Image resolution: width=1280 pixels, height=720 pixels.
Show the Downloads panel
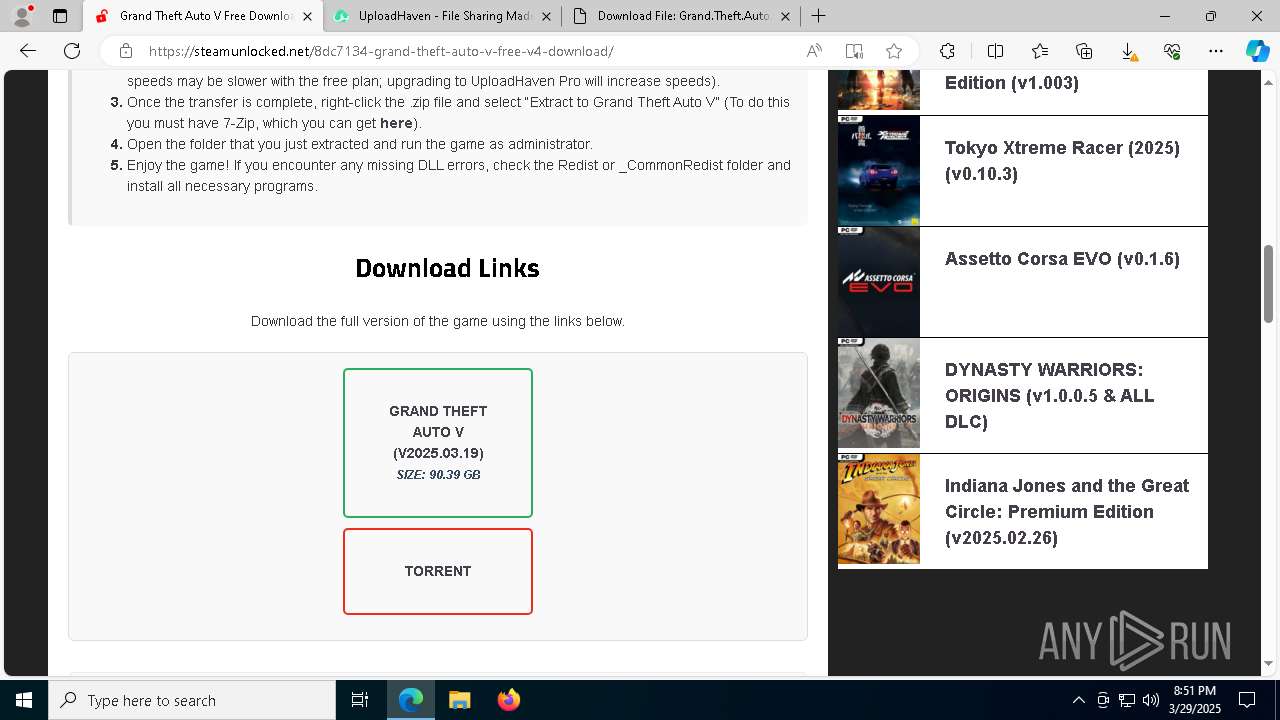click(1128, 51)
